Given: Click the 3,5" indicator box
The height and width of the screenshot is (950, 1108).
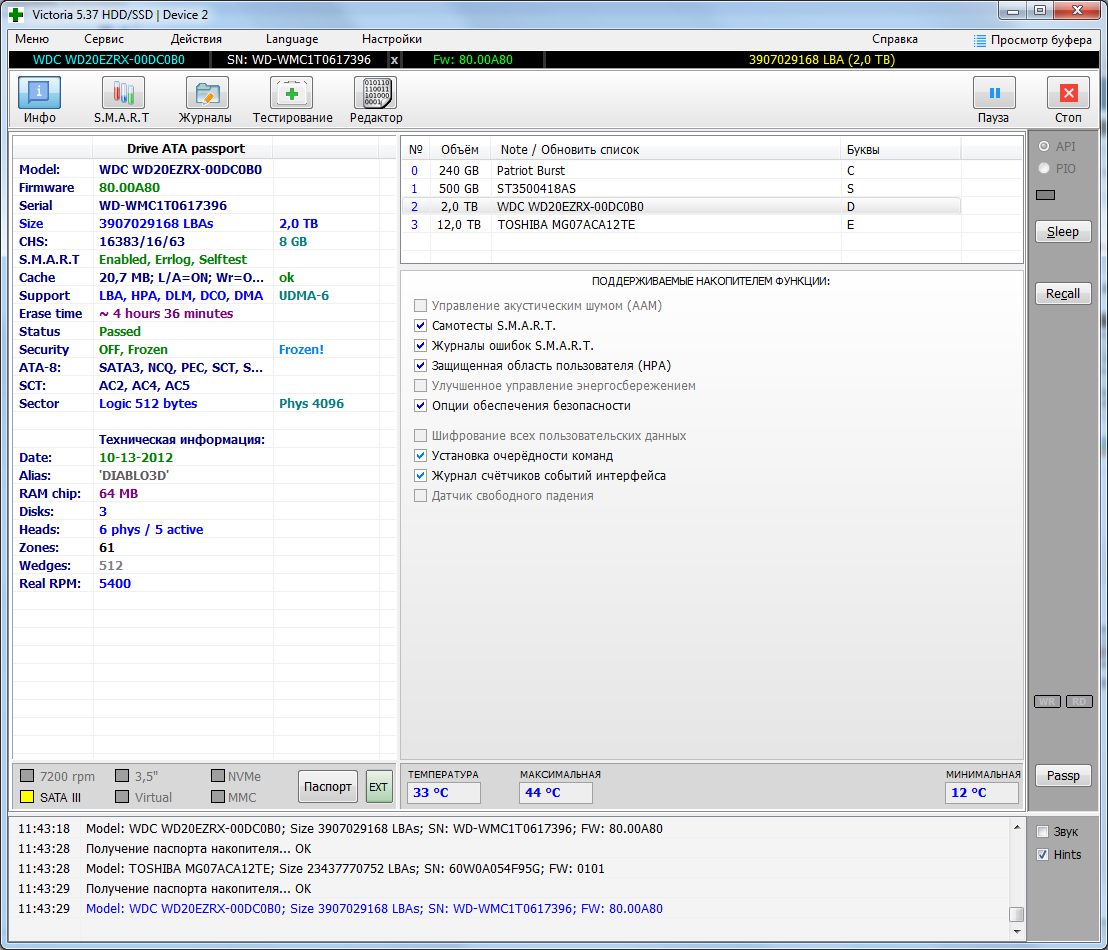Looking at the screenshot, I should click(x=122, y=775).
